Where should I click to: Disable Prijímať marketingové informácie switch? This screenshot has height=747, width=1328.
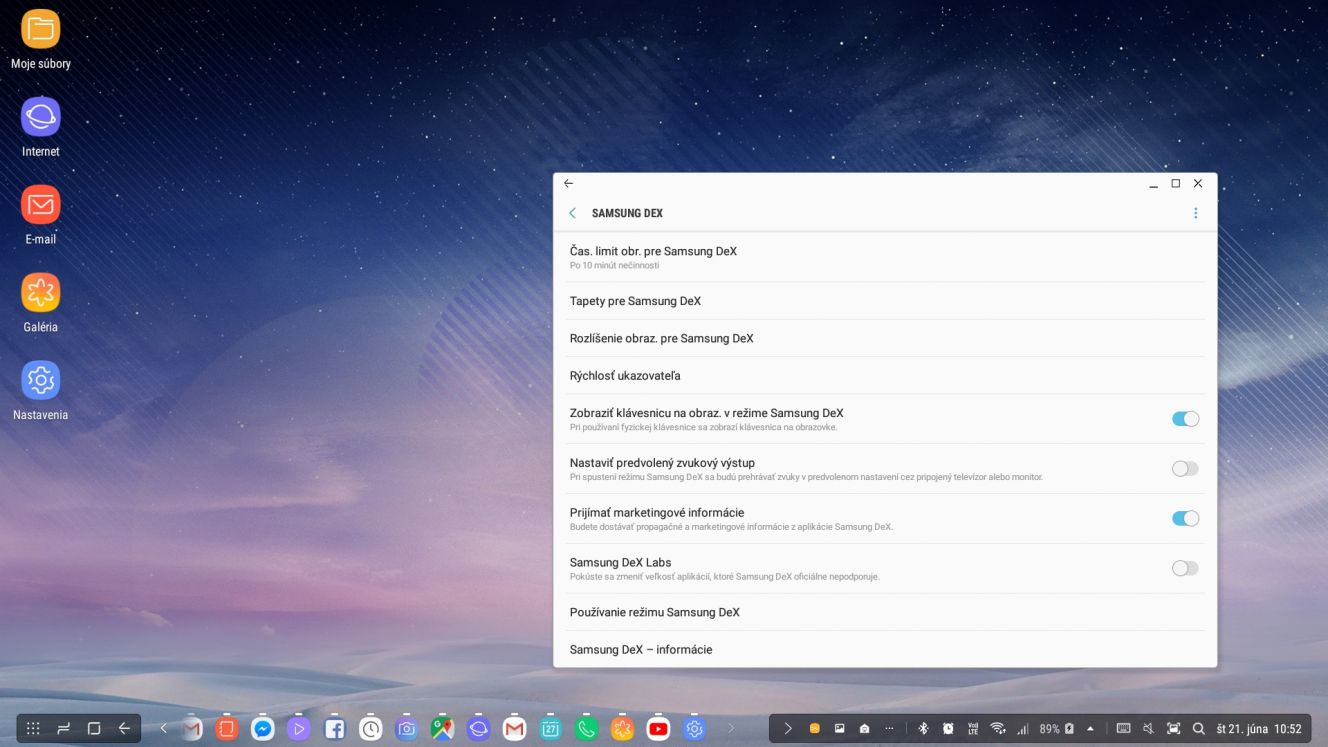coord(1185,519)
